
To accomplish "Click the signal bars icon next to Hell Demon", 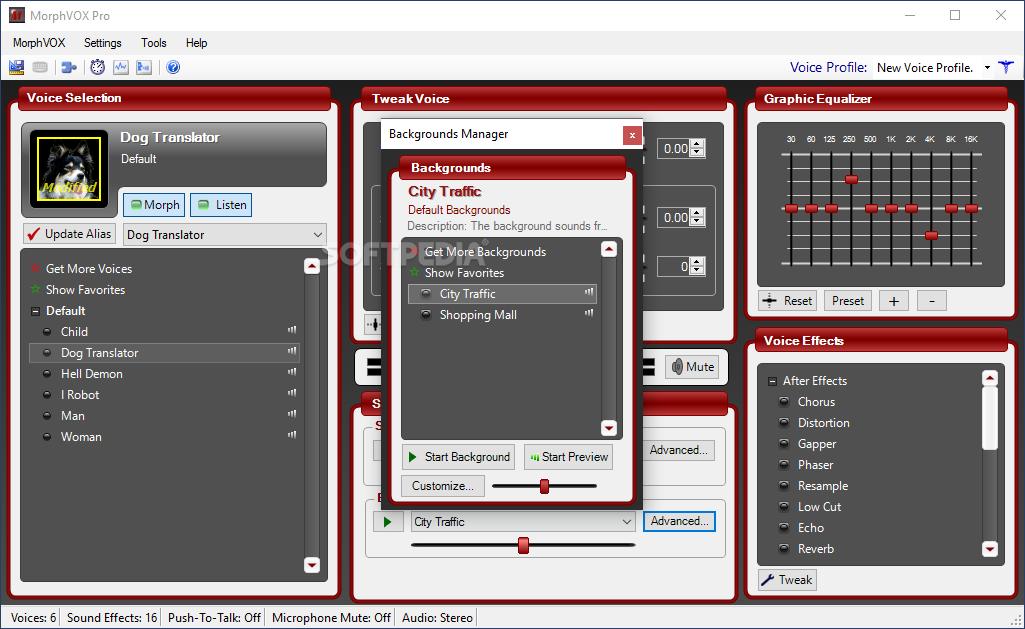I will point(292,372).
